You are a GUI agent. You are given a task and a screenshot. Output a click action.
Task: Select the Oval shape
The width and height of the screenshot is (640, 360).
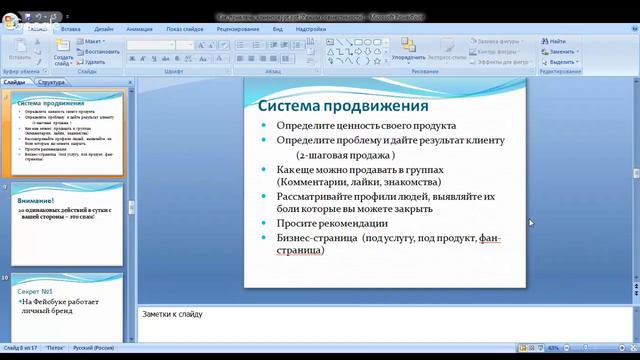(368, 42)
